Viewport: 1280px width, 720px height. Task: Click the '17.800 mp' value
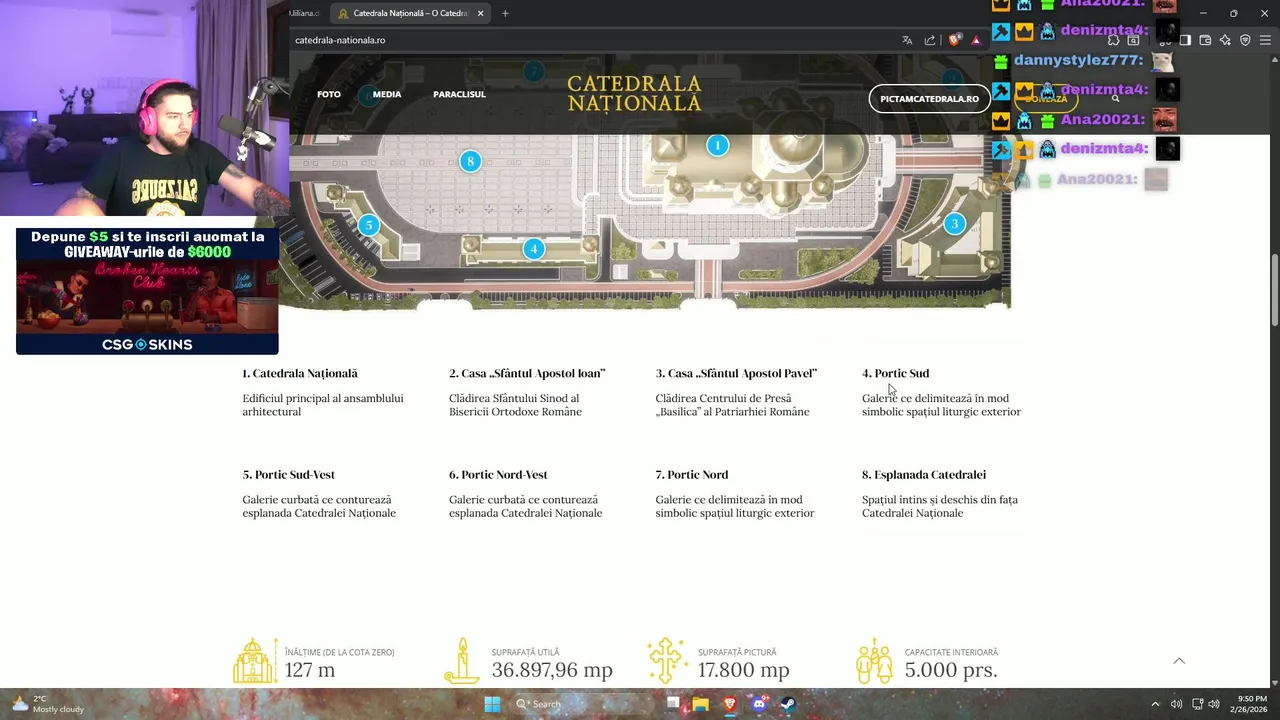(744, 670)
